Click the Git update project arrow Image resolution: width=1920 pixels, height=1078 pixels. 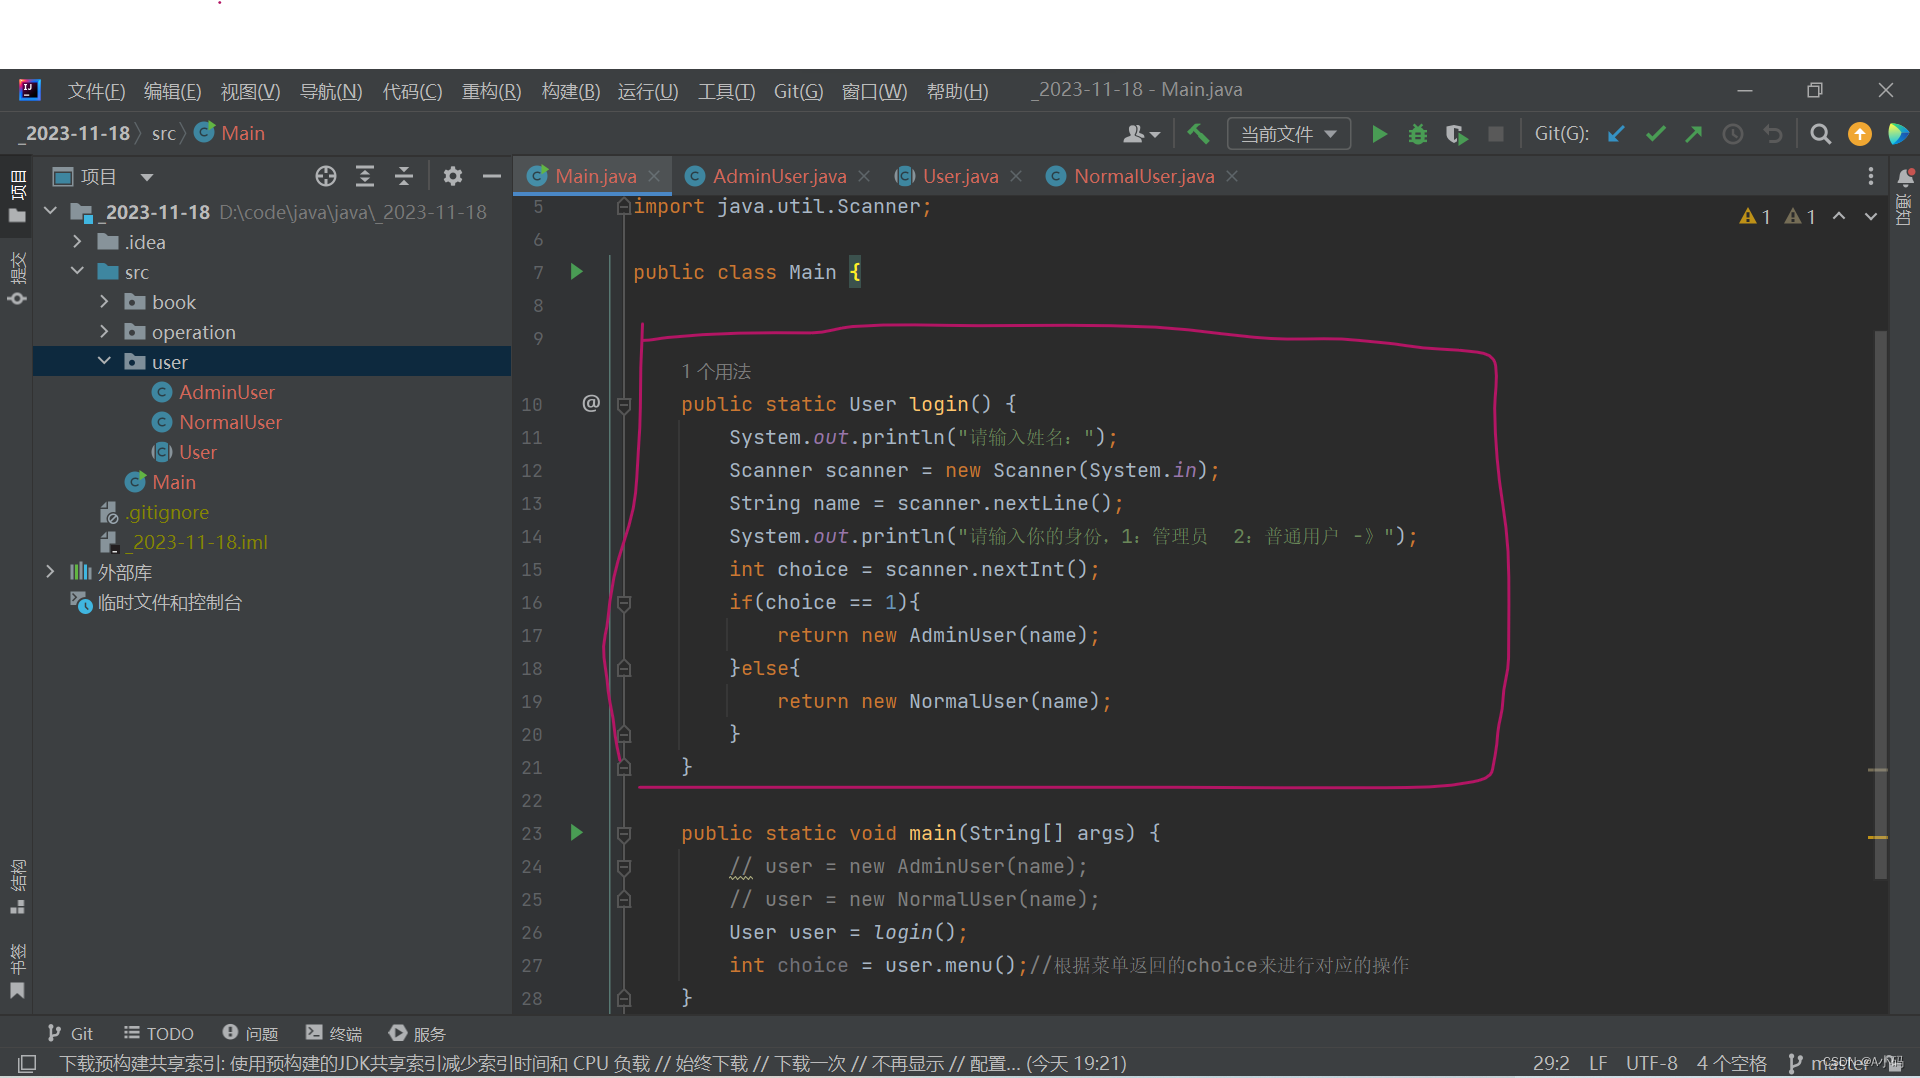[1616, 134]
